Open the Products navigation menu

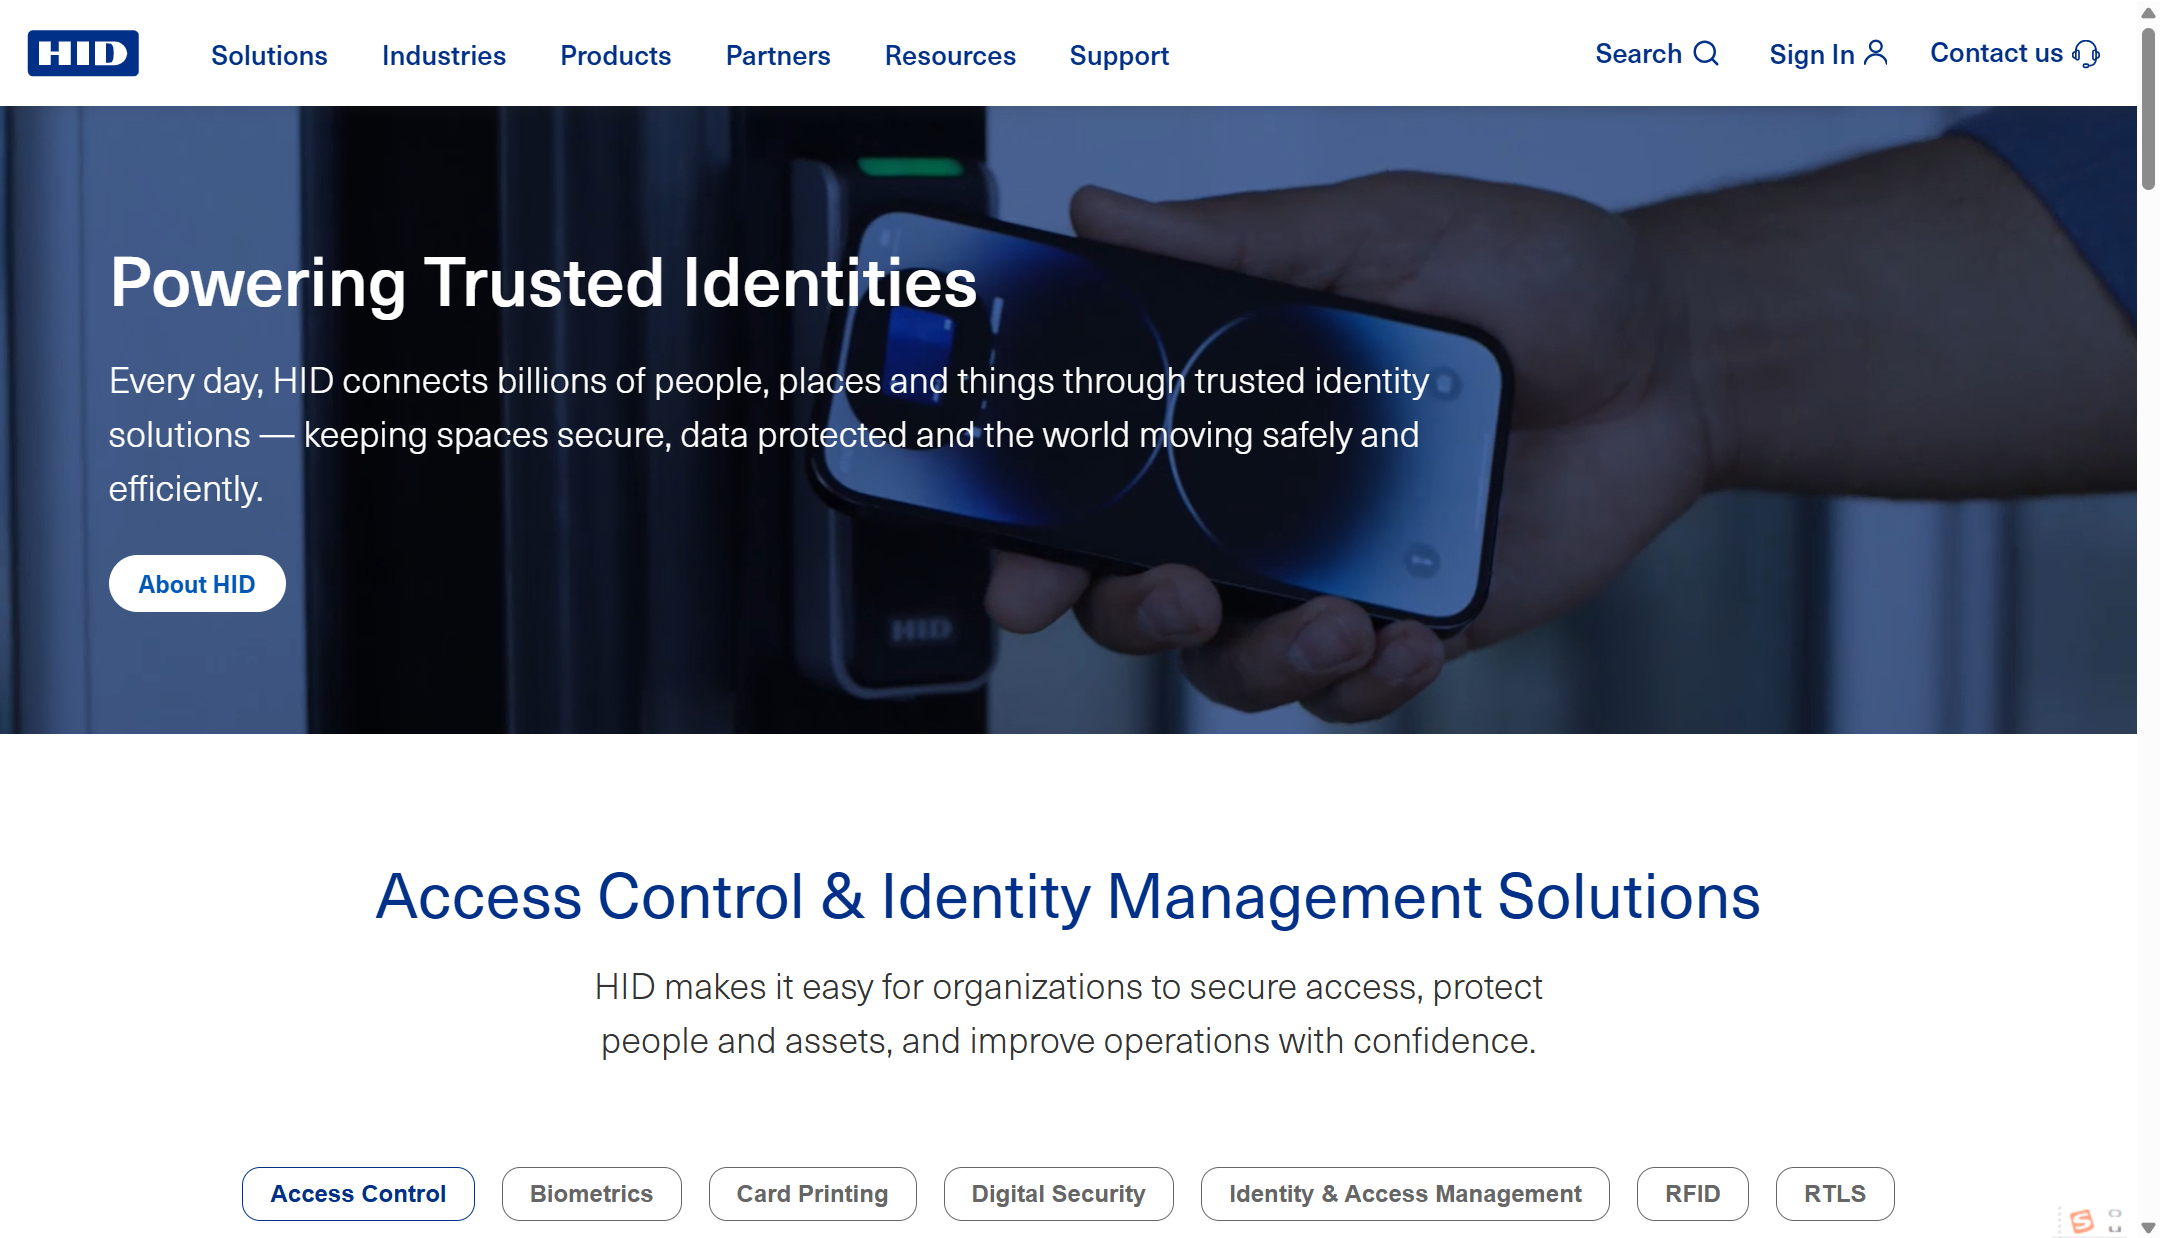tap(615, 56)
